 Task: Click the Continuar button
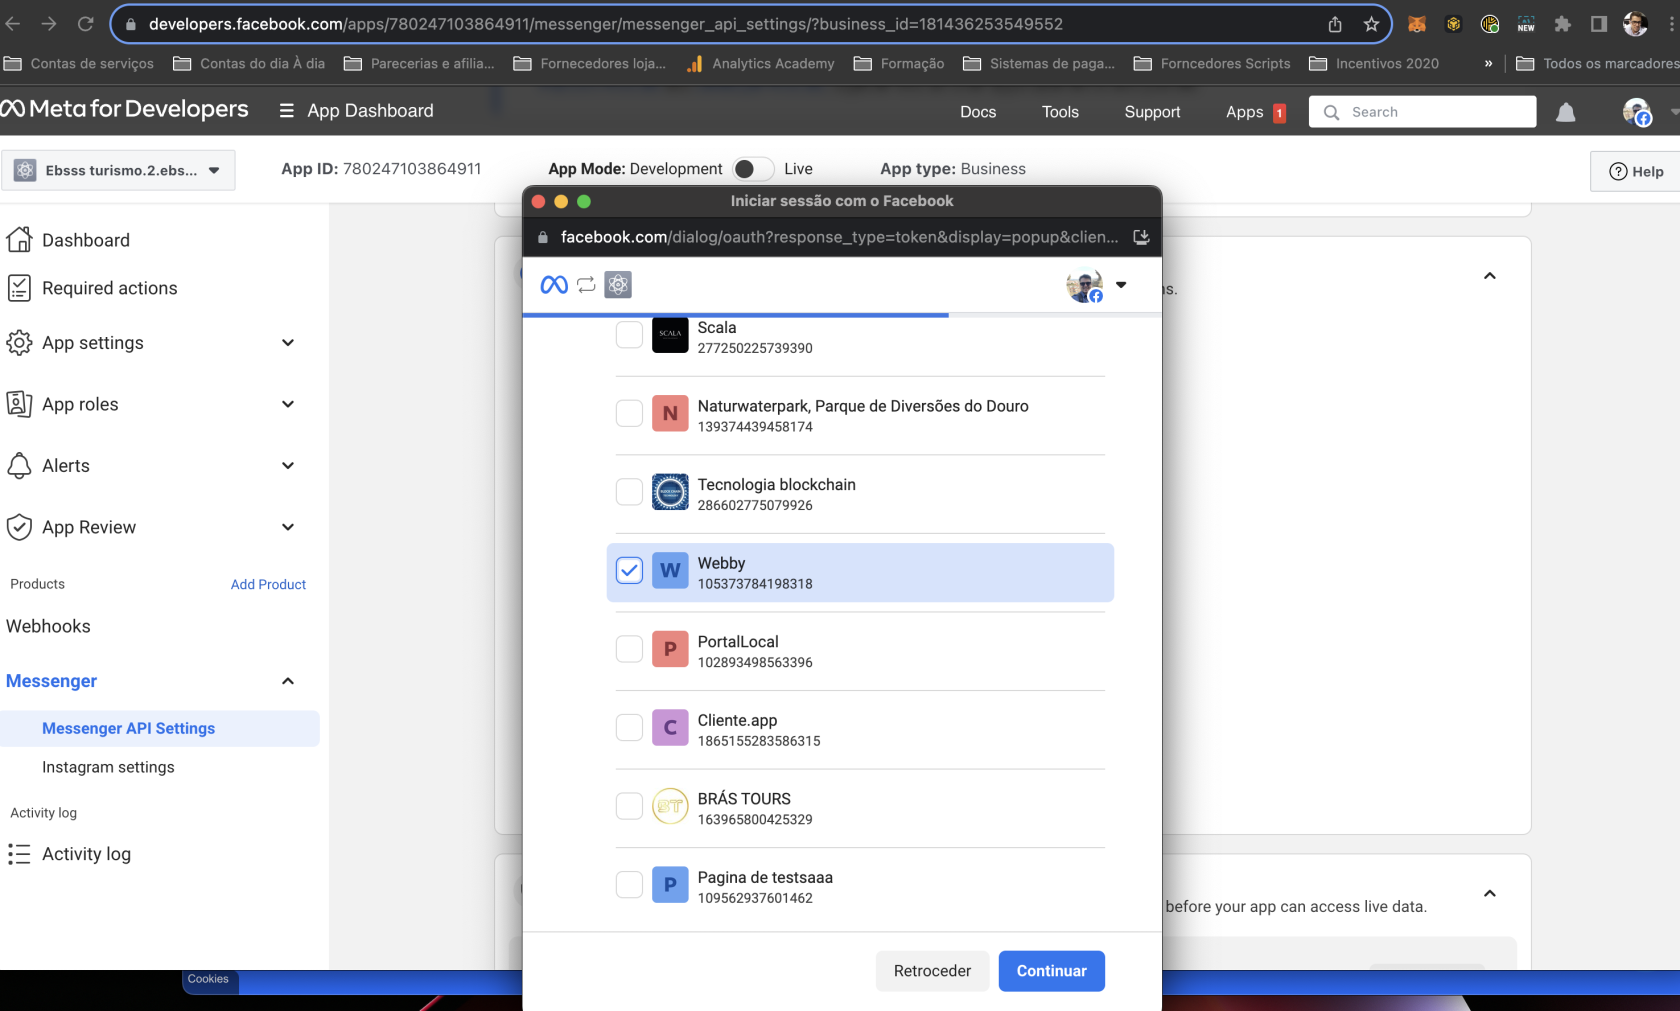click(x=1051, y=971)
